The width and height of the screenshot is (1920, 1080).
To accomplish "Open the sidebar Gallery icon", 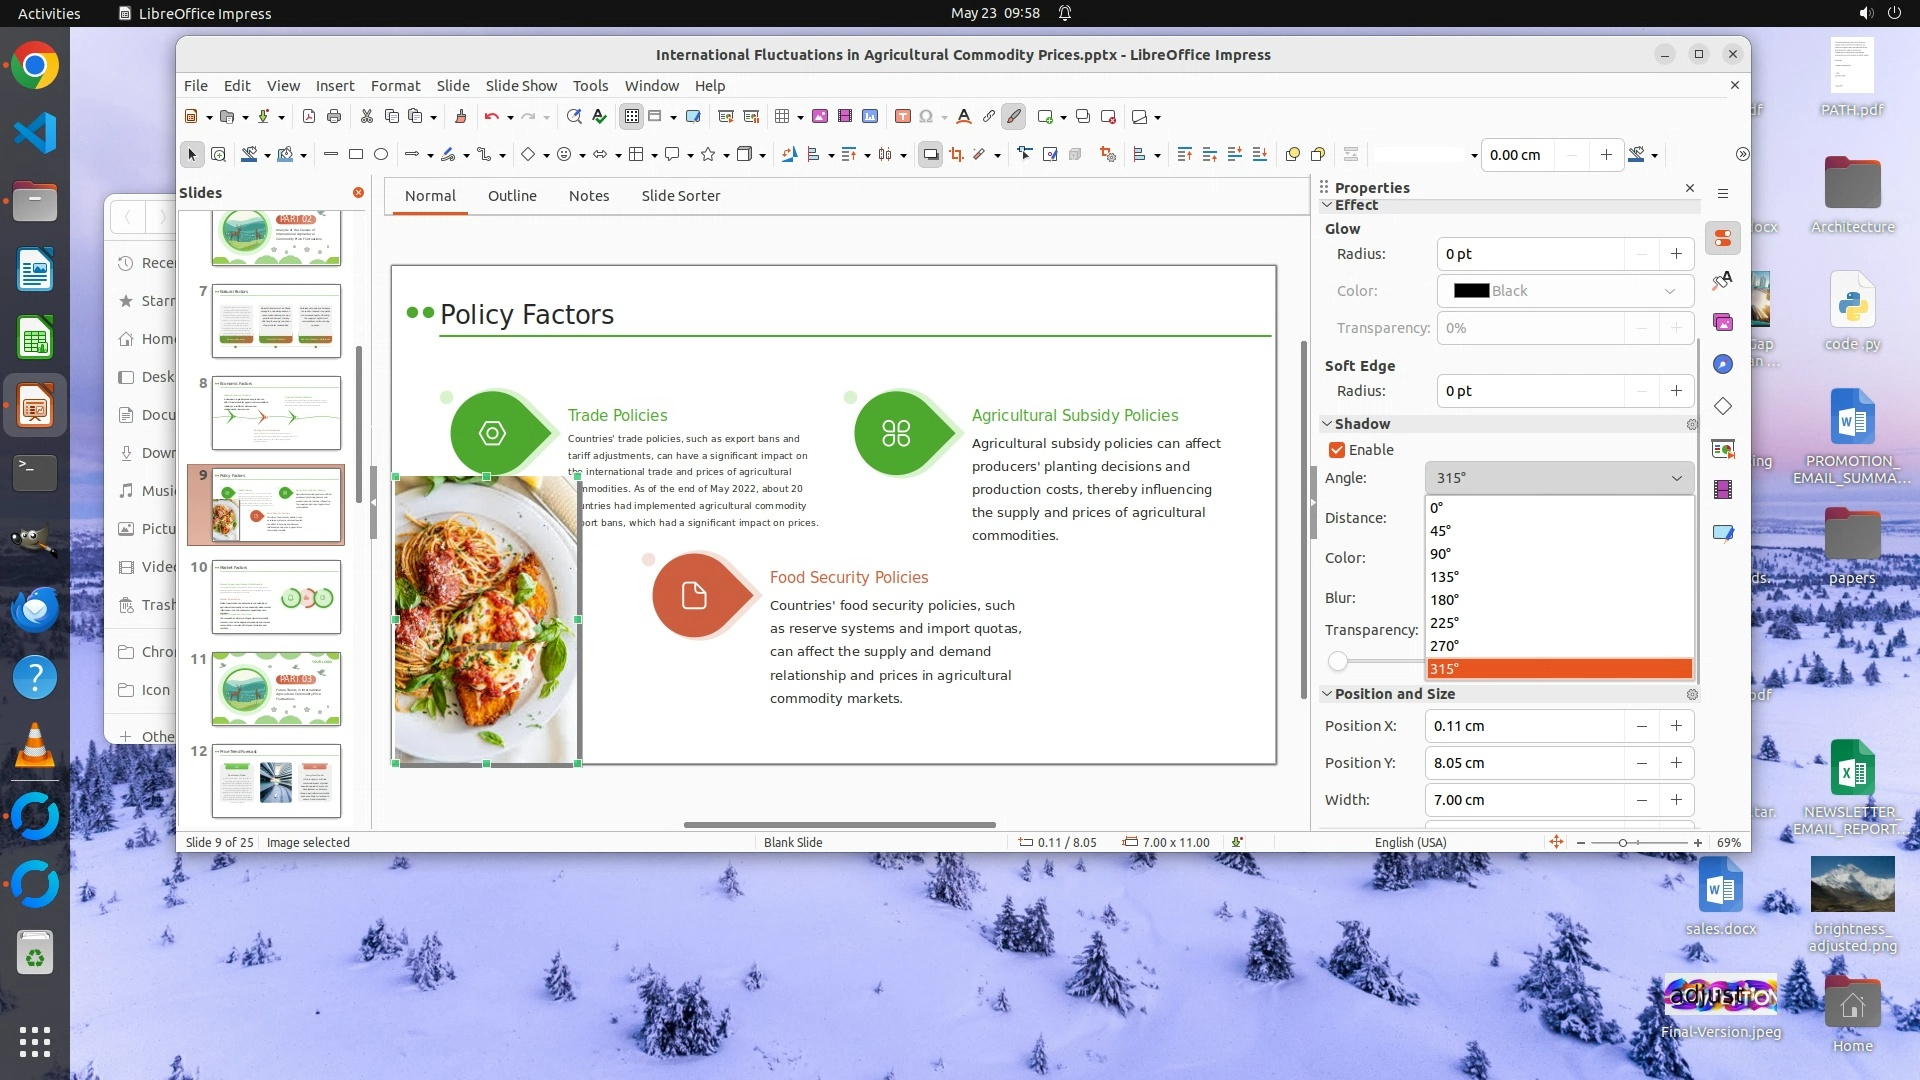I will [1722, 322].
